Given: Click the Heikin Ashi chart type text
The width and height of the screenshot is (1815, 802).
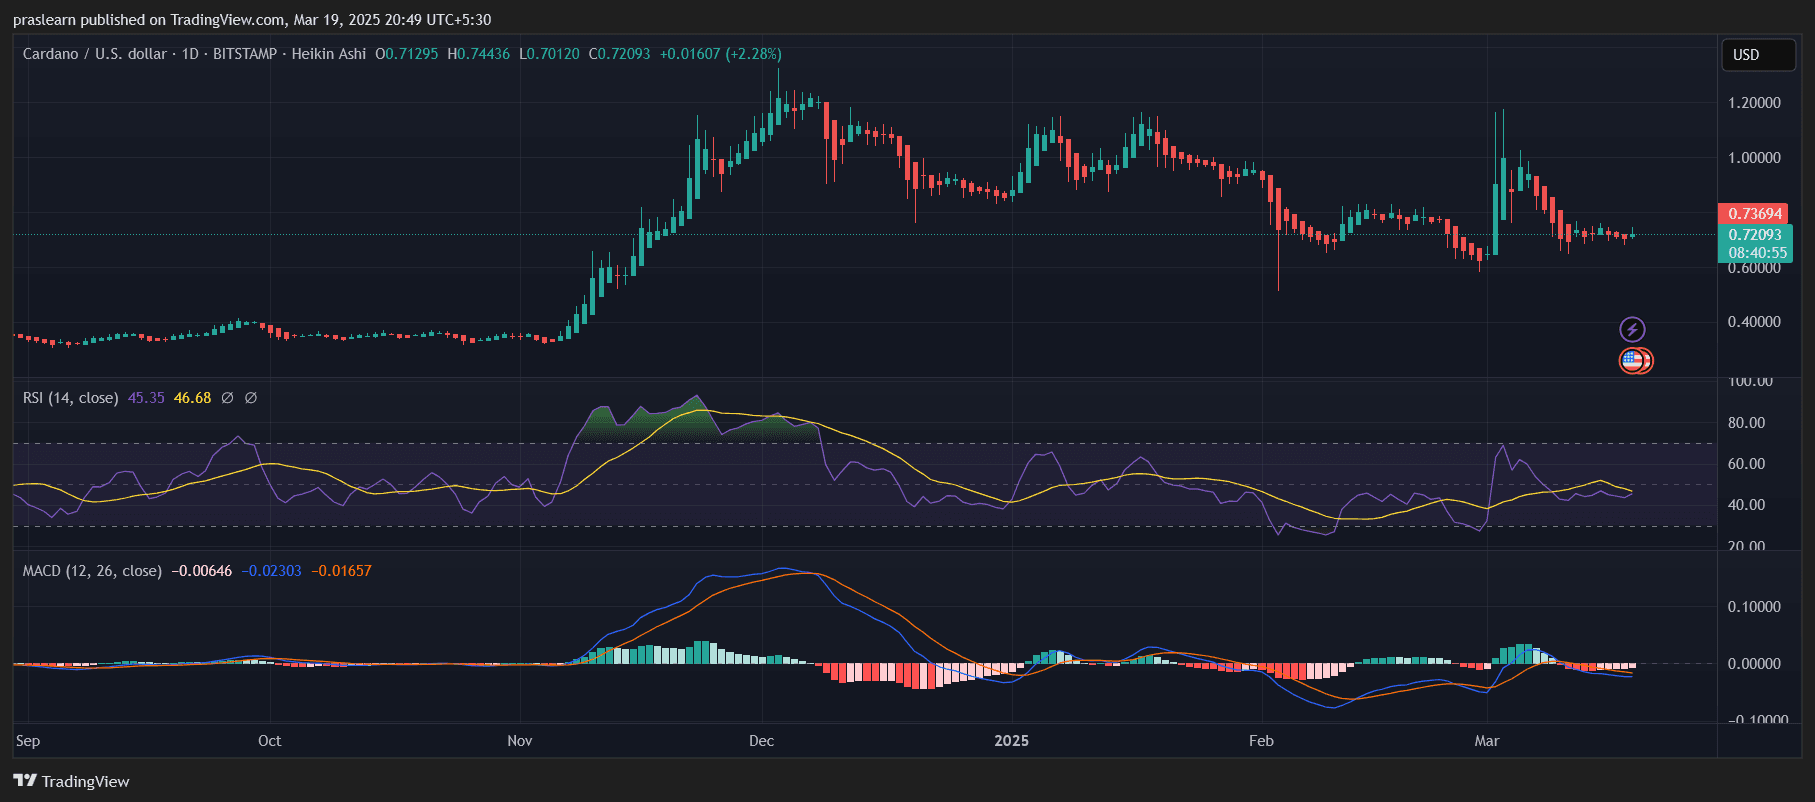Looking at the screenshot, I should coord(329,54).
